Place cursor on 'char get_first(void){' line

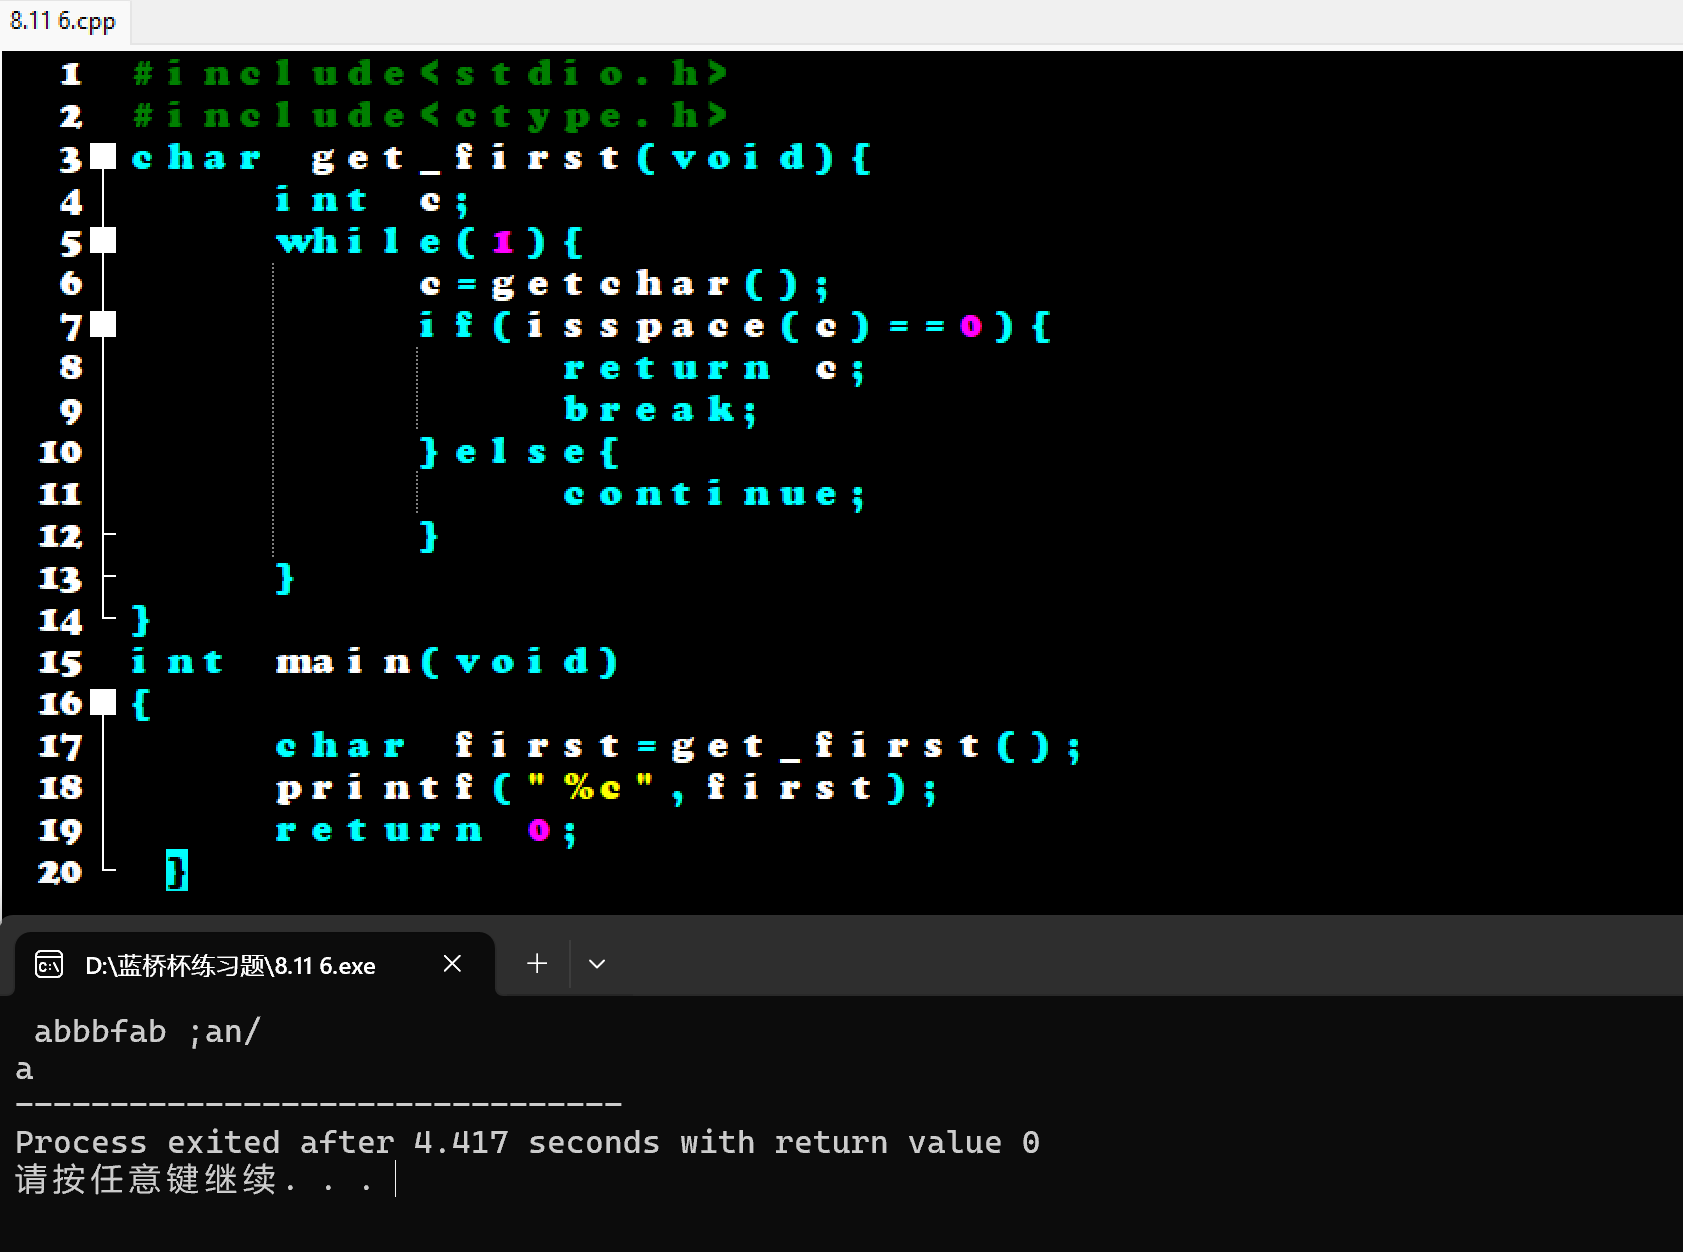tap(501, 158)
